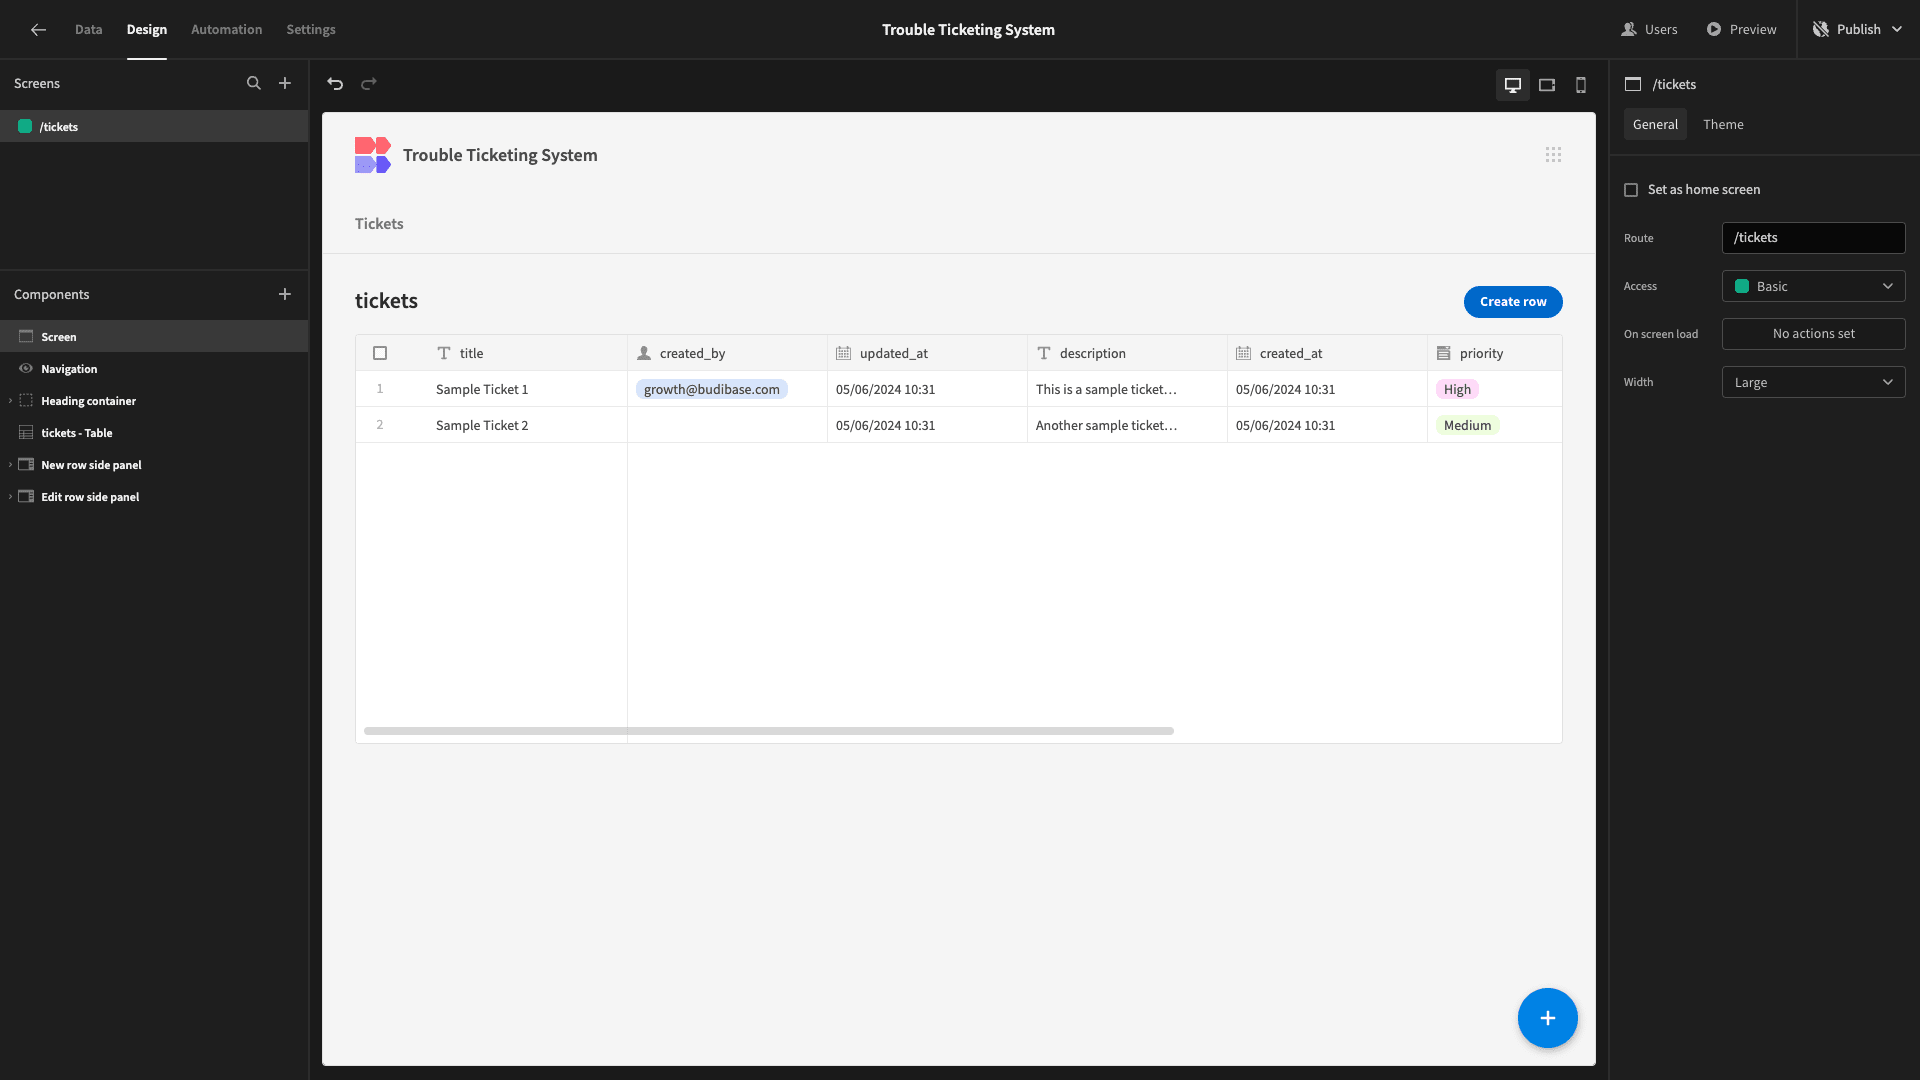
Task: Open the Tickets navigation link
Action: coord(379,224)
